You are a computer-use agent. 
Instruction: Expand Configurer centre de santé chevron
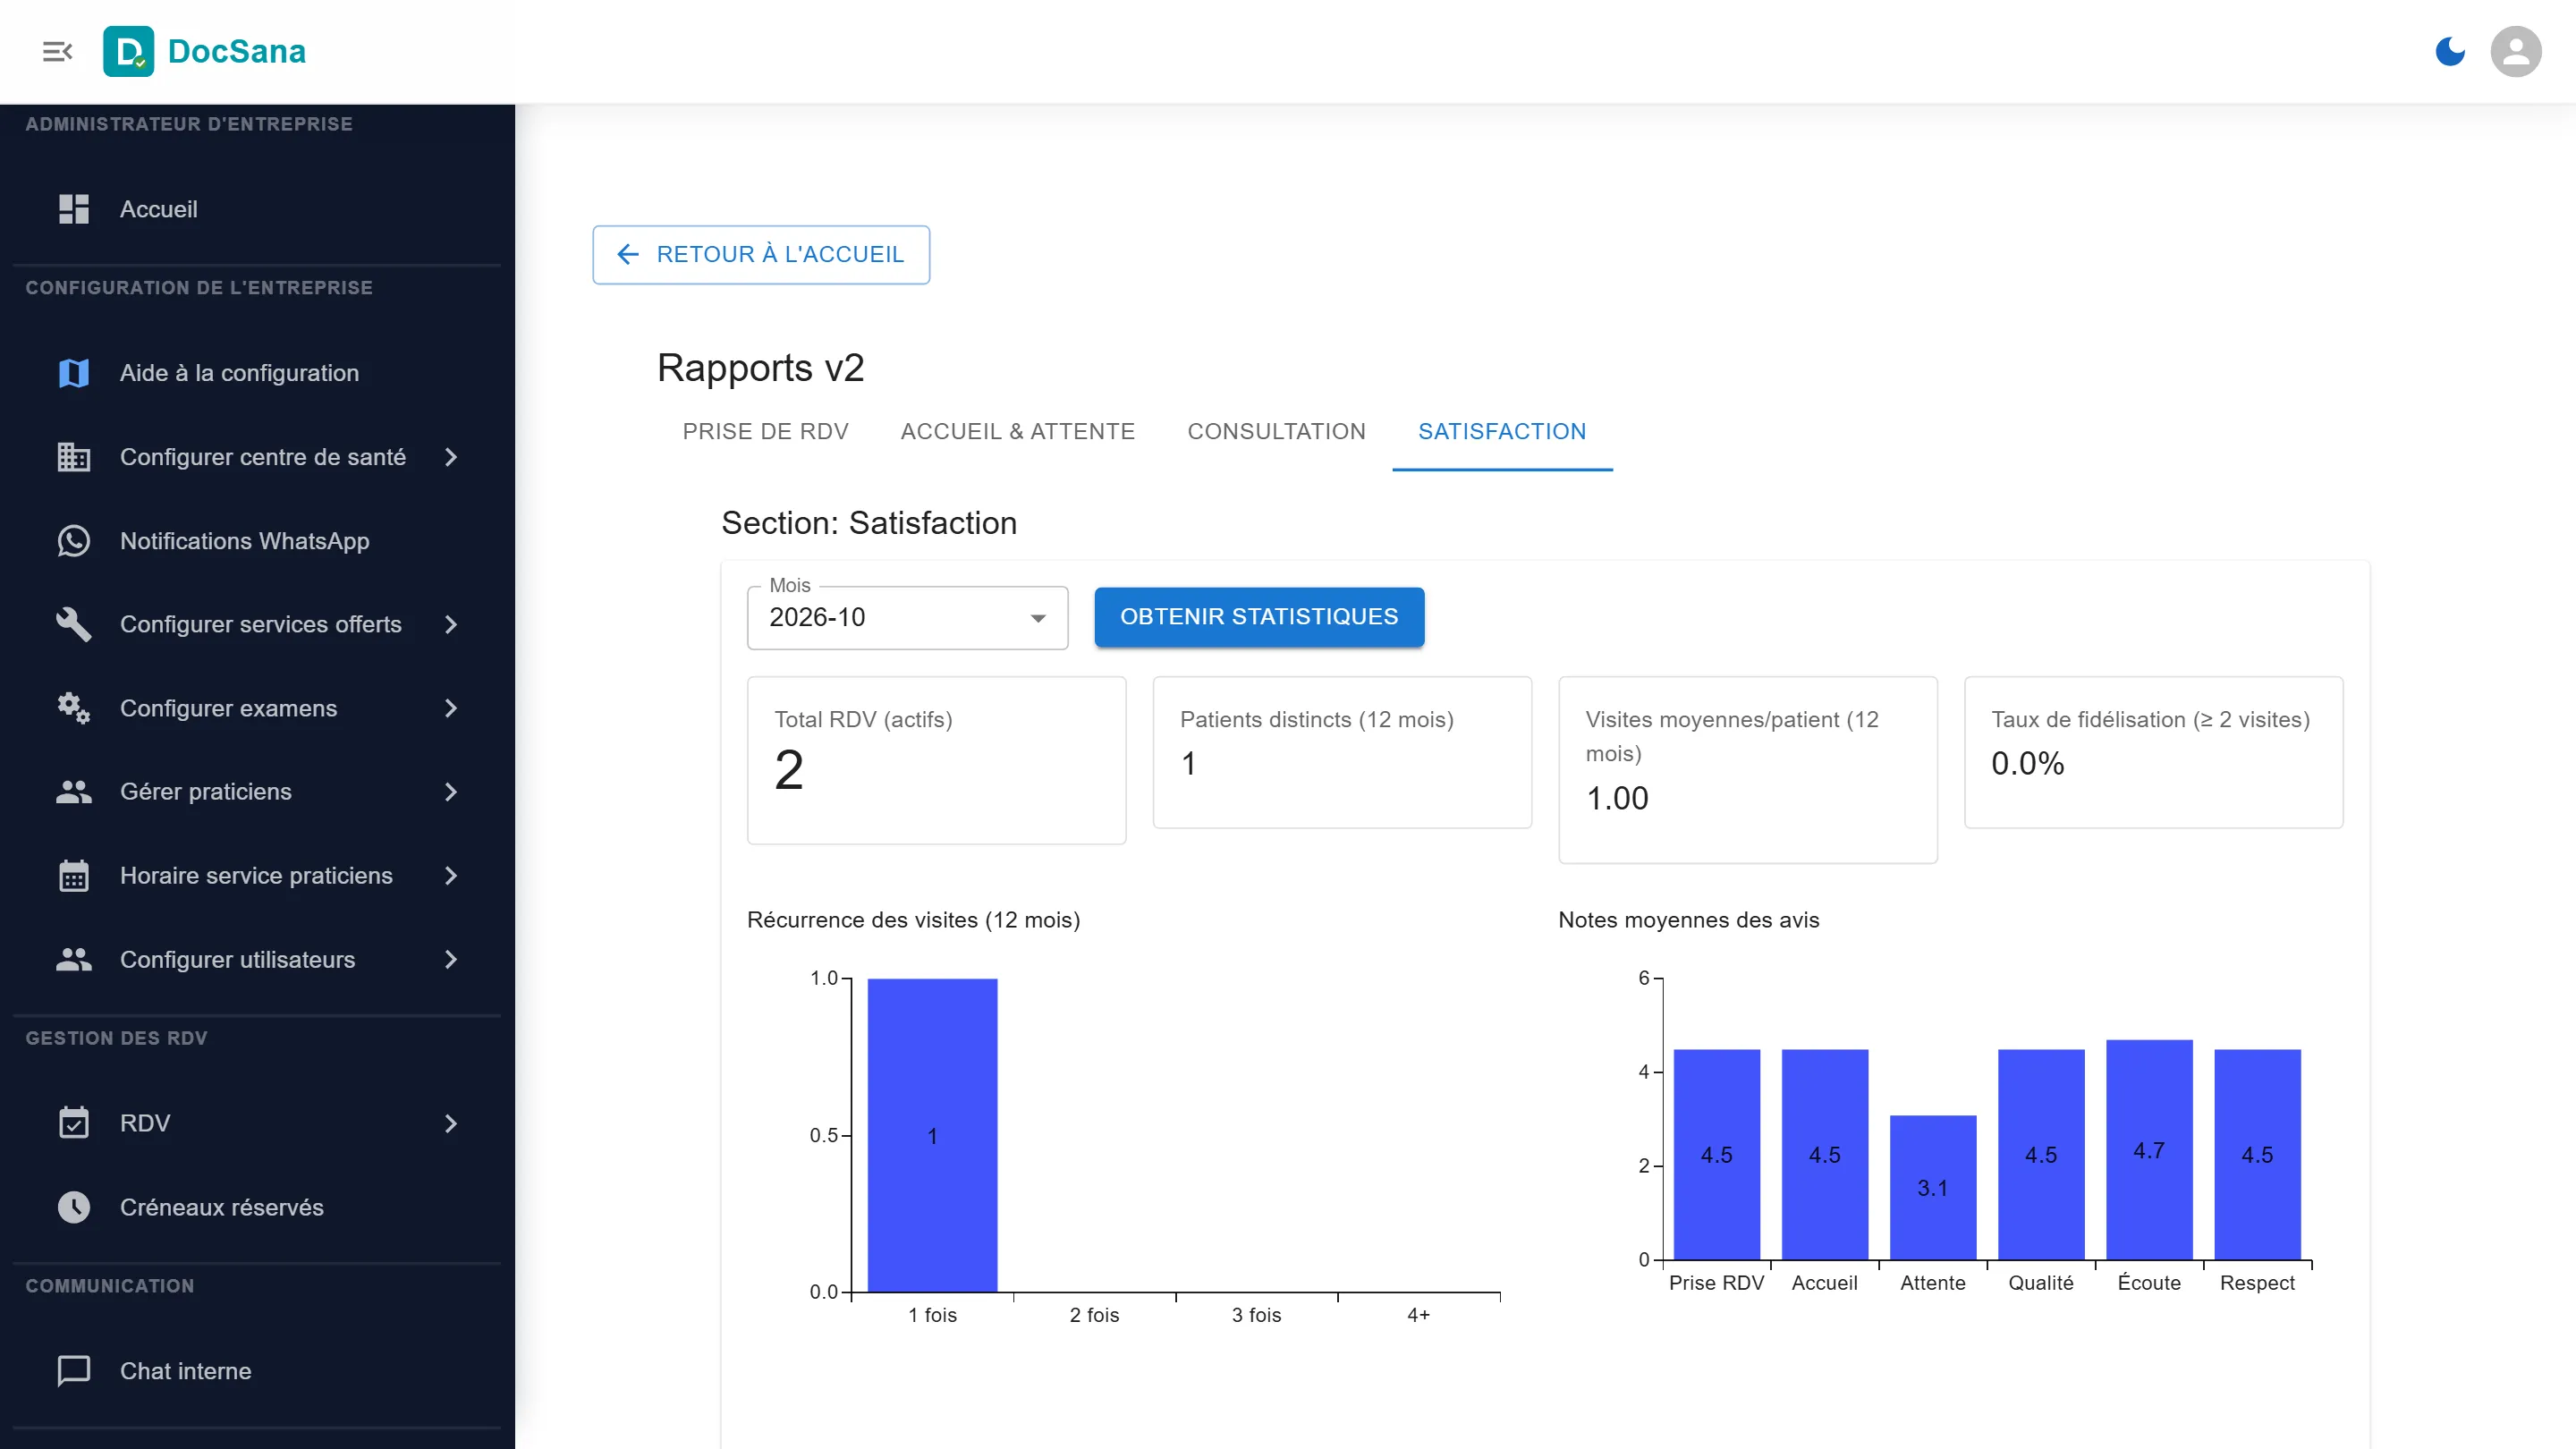coord(451,457)
